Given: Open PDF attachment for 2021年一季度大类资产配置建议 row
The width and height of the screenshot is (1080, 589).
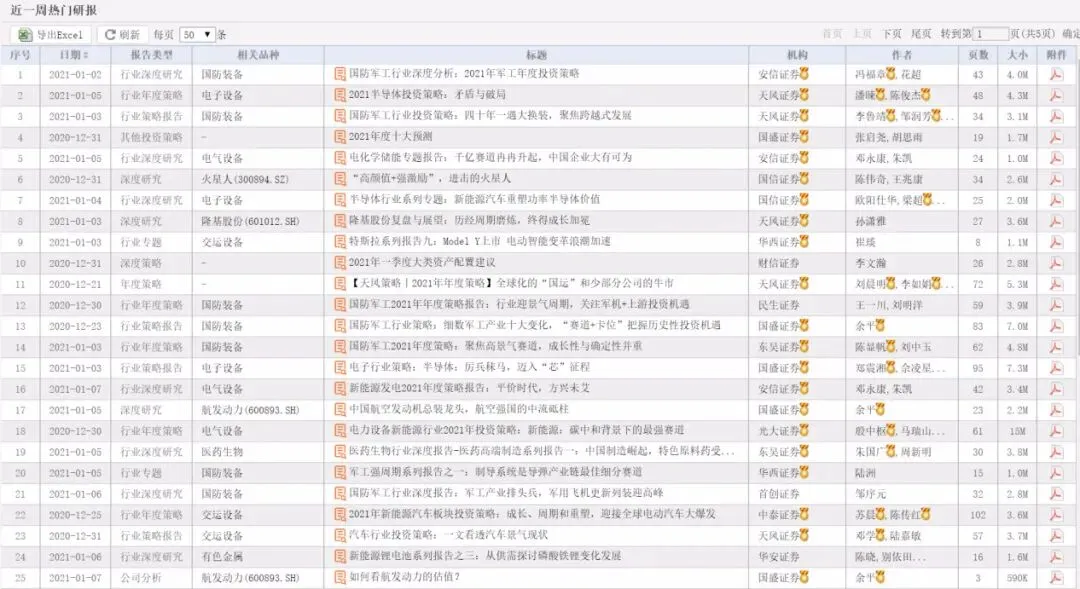Looking at the screenshot, I should (1055, 263).
